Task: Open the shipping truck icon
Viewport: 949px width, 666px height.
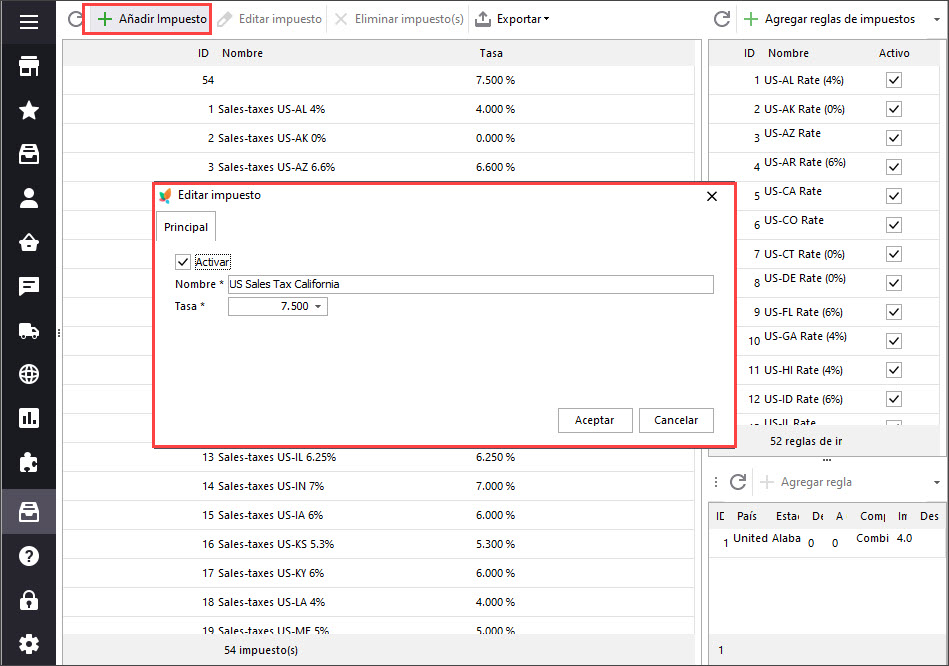Action: pos(28,331)
